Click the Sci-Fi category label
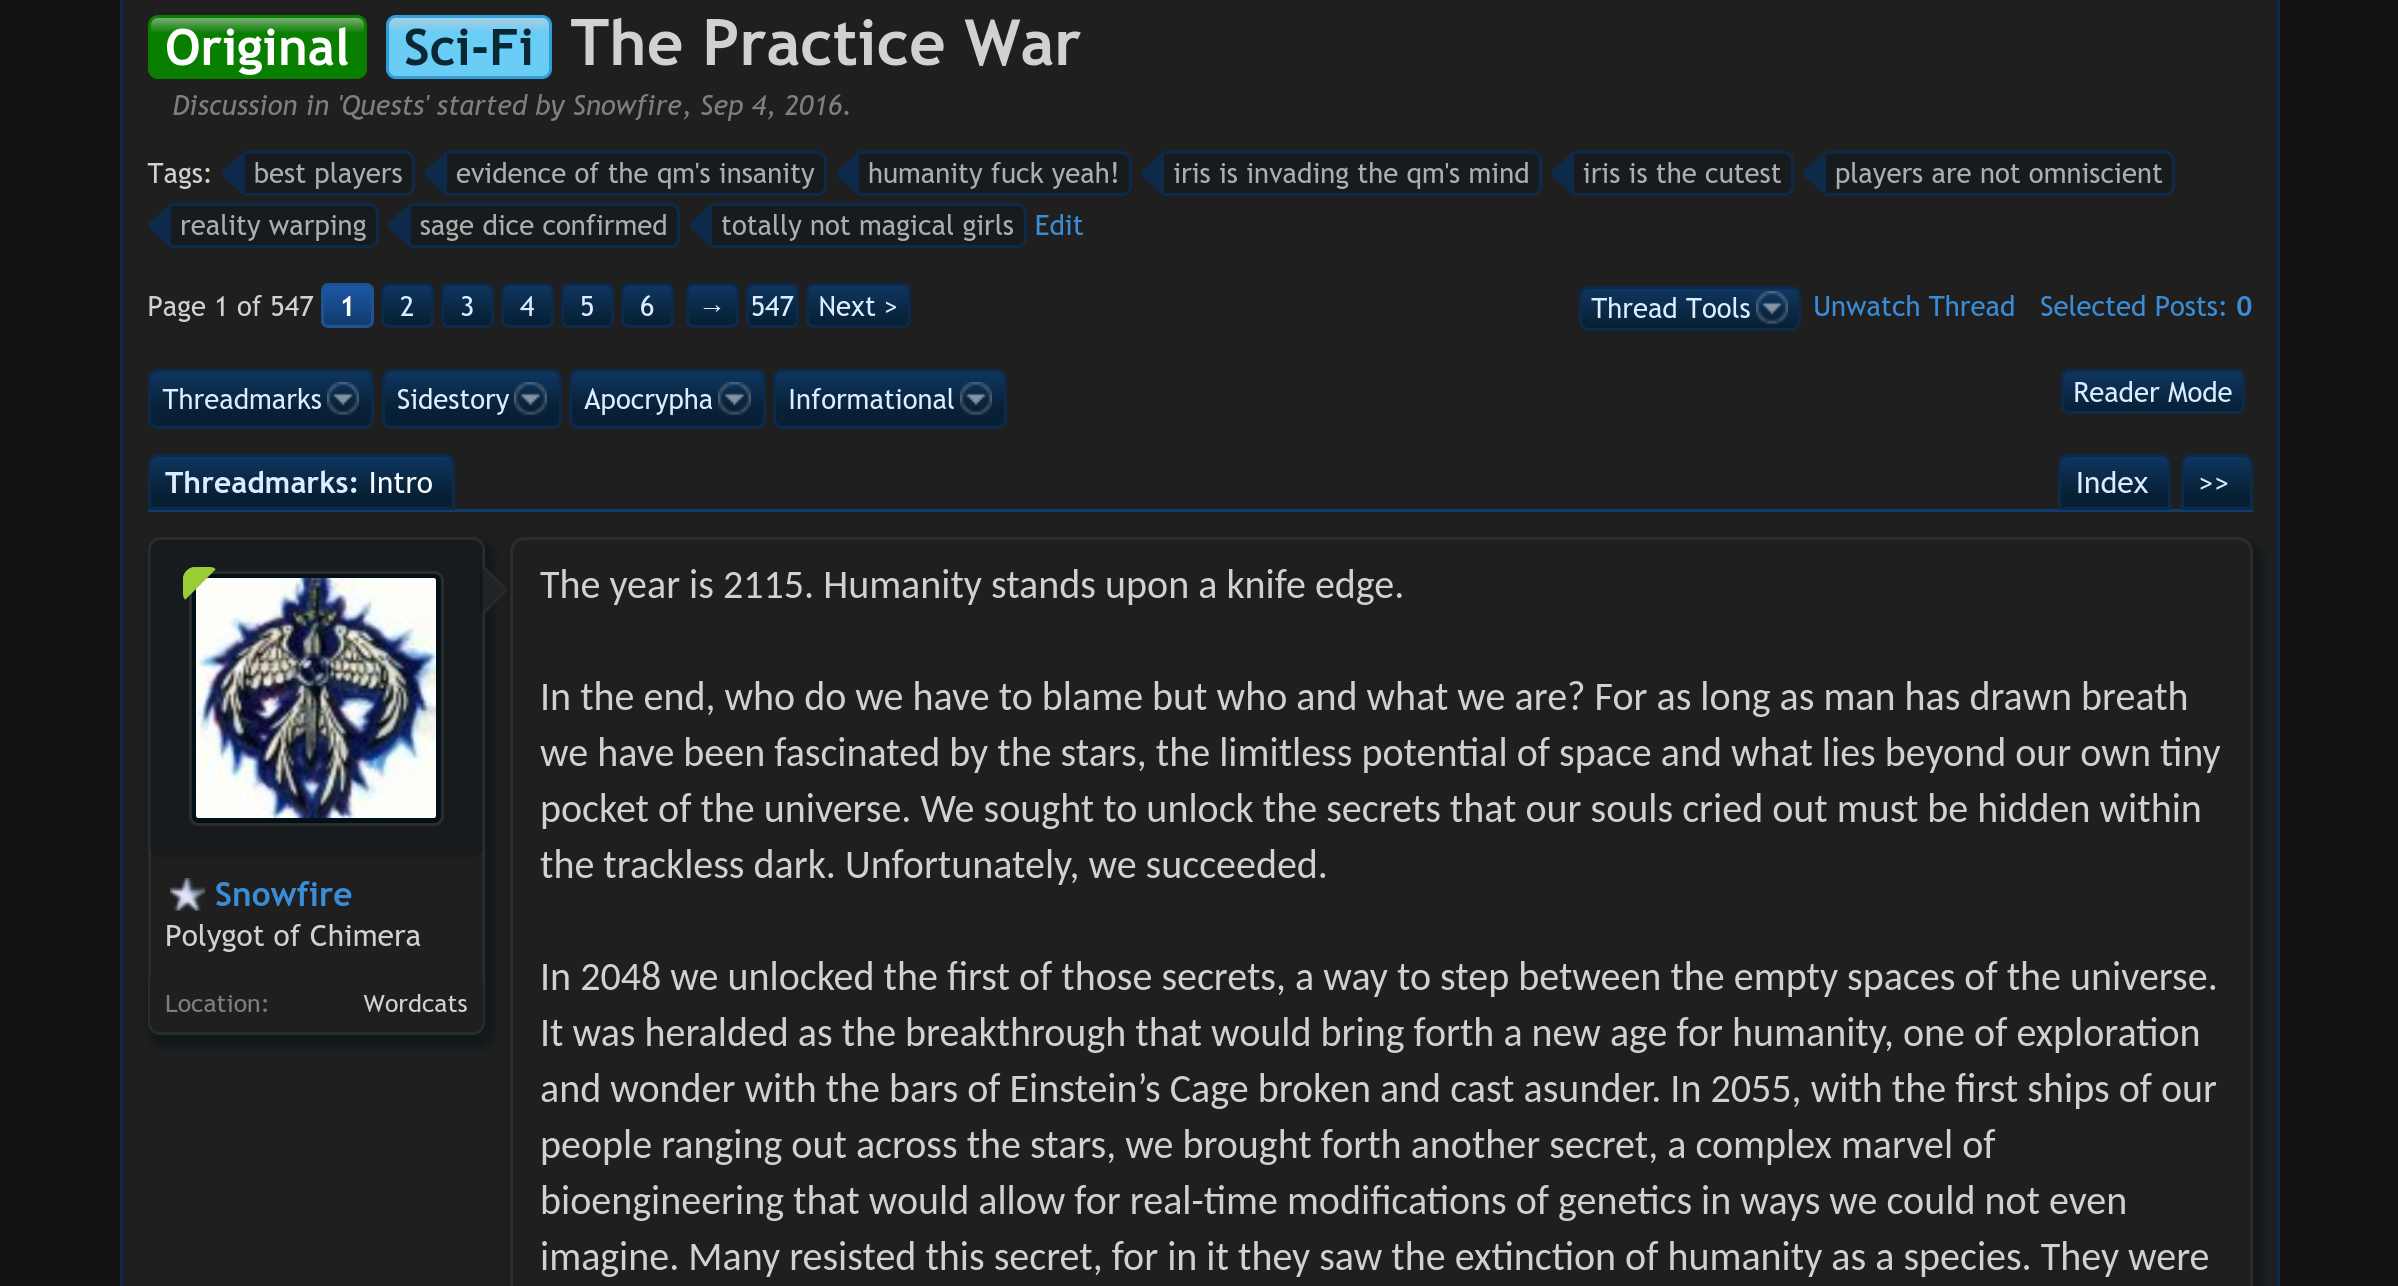2398x1286 pixels. 468,47
